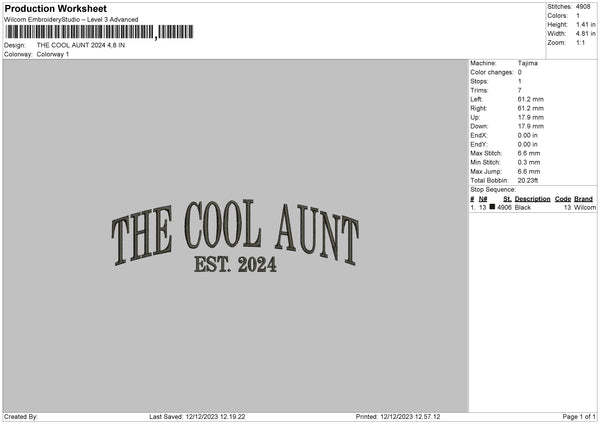Select design name 'THE COOL AUNT 2024 4,8 IN'
The height and width of the screenshot is (424, 600).
point(81,45)
